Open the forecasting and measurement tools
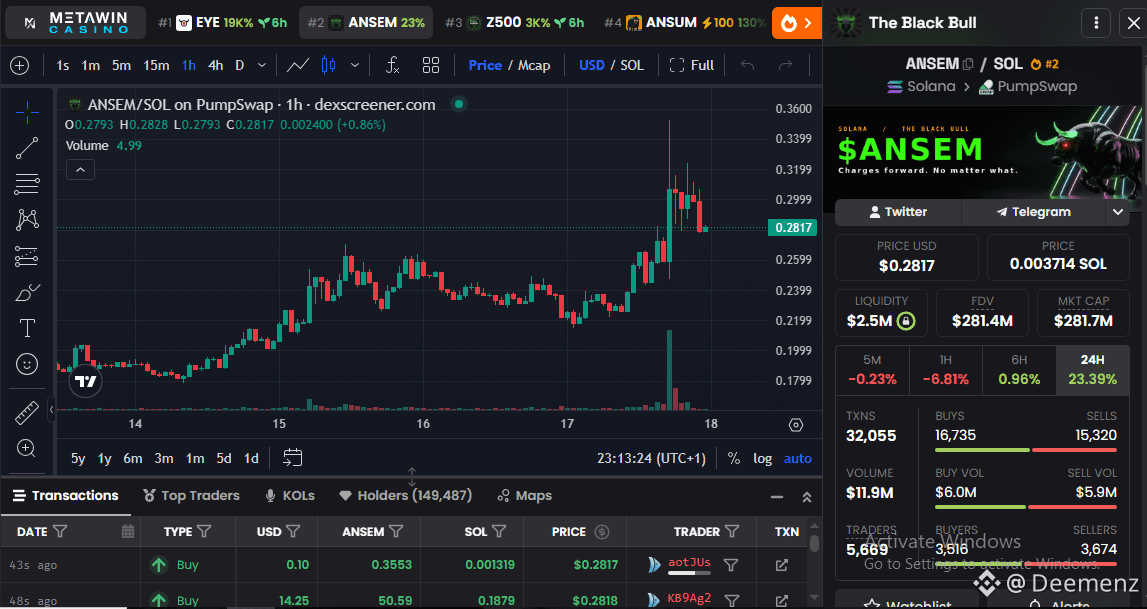The height and width of the screenshot is (609, 1147). 27,256
